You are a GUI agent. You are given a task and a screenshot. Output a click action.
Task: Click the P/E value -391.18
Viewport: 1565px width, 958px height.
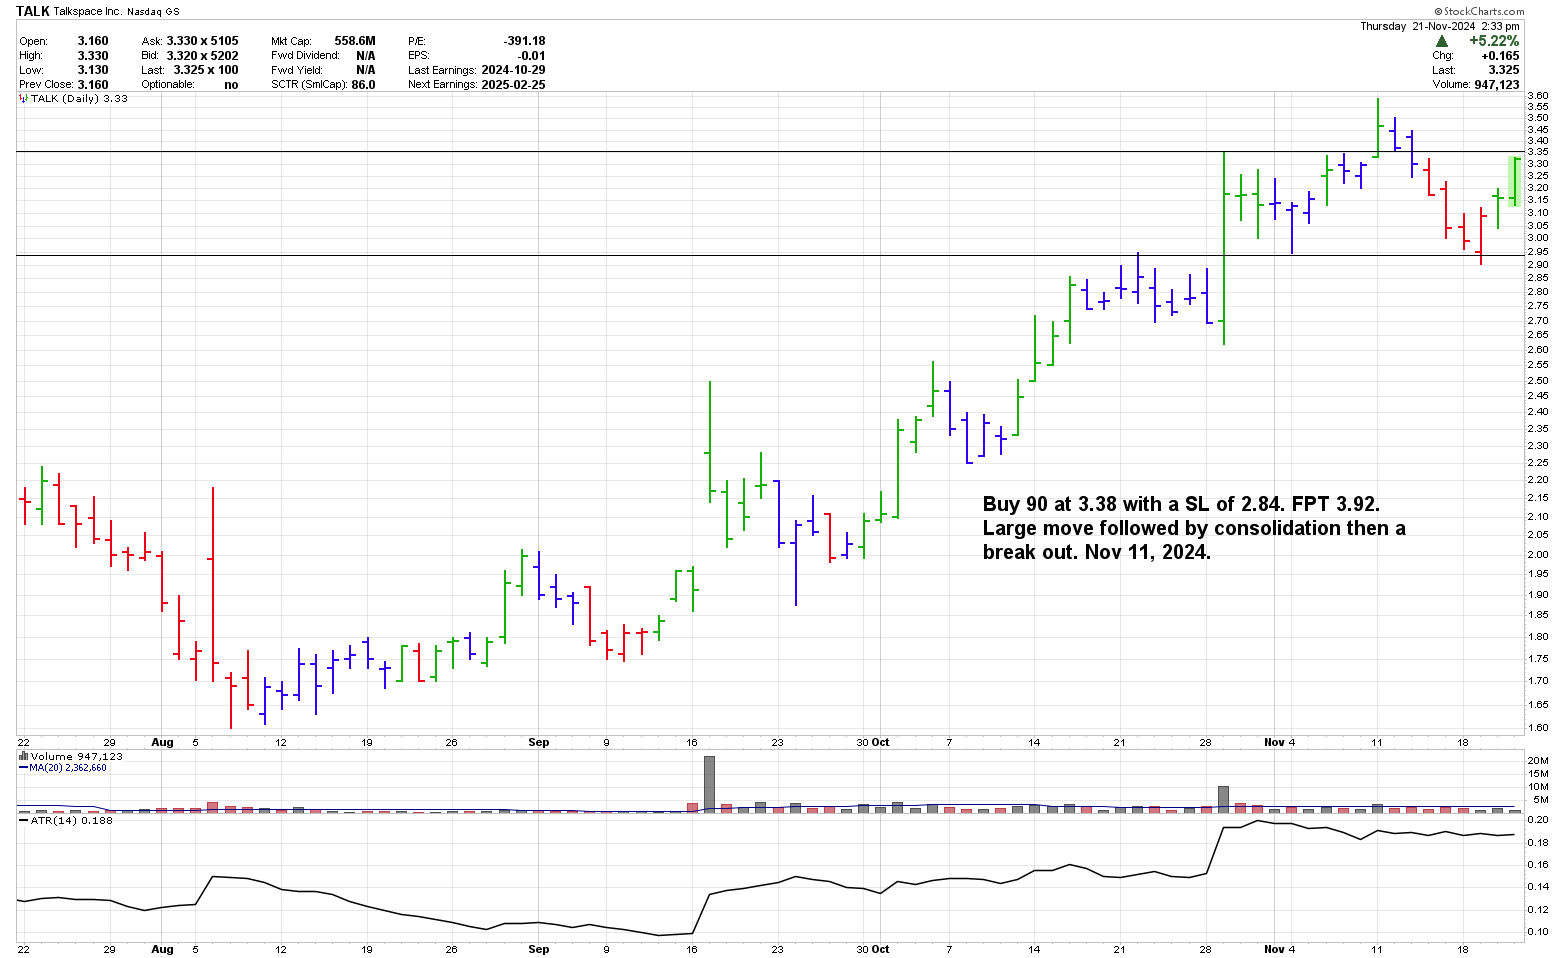[525, 41]
